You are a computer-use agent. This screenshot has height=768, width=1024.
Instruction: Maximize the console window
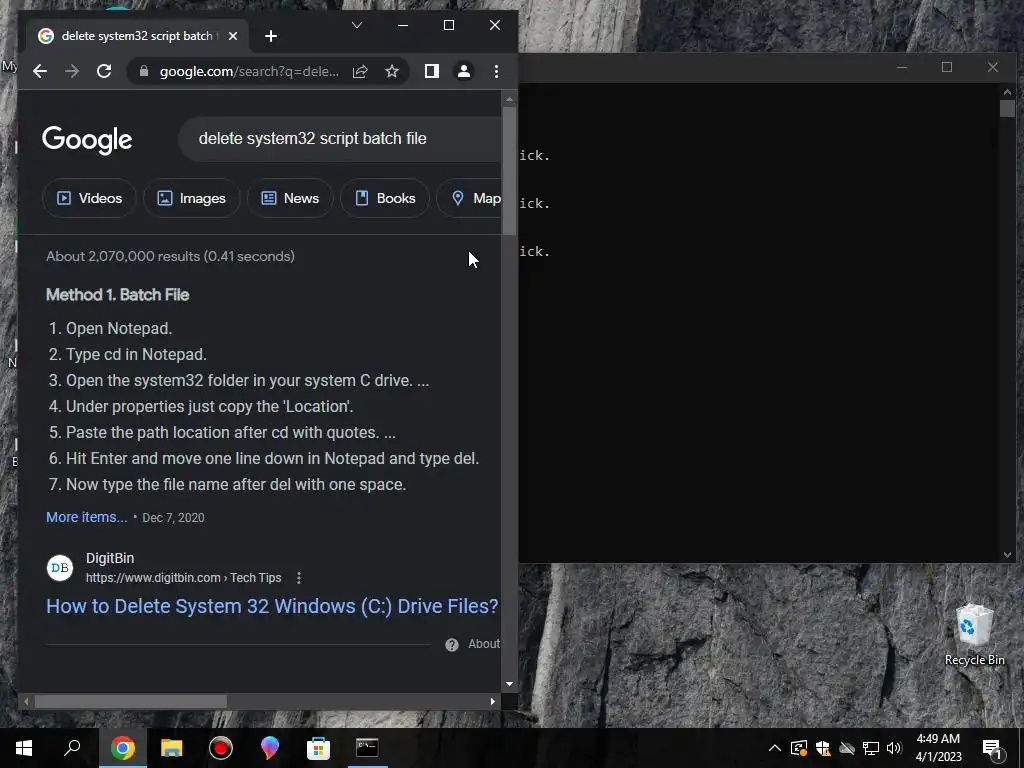tap(947, 67)
